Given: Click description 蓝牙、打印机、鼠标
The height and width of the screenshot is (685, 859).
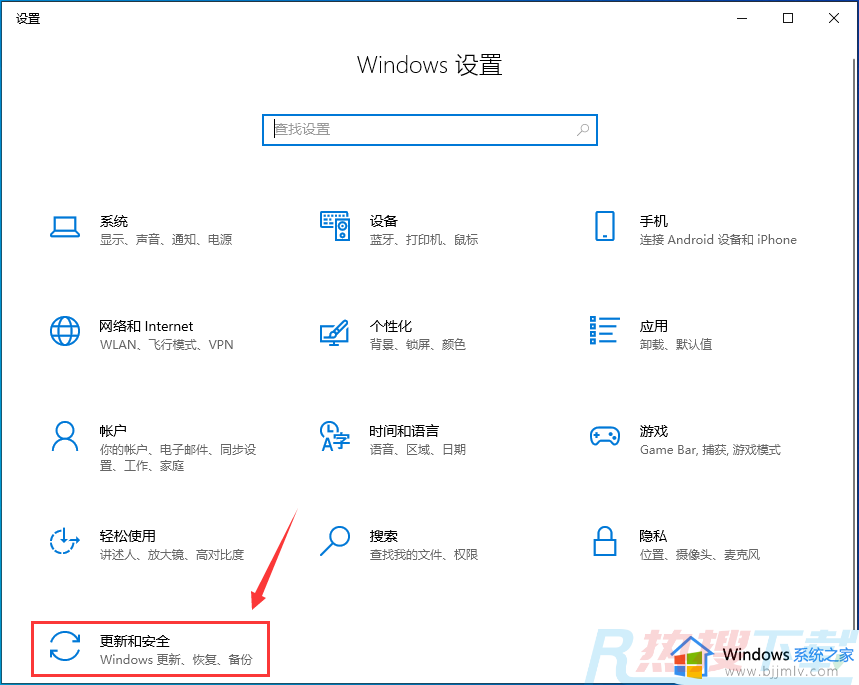Looking at the screenshot, I should pyautogui.click(x=424, y=240).
